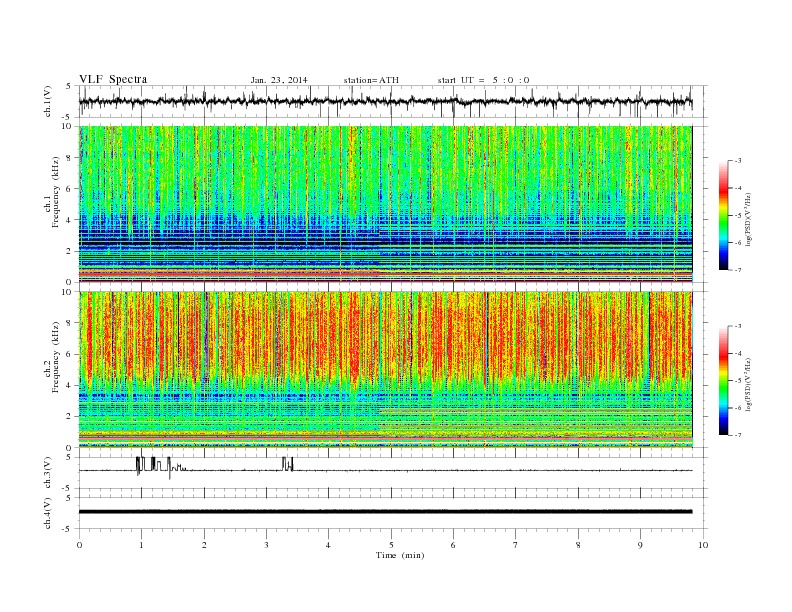Select the ch.2 Frequency (kHz) axis label
Image resolution: width=792 pixels, height=612 pixels.
(x=51, y=357)
